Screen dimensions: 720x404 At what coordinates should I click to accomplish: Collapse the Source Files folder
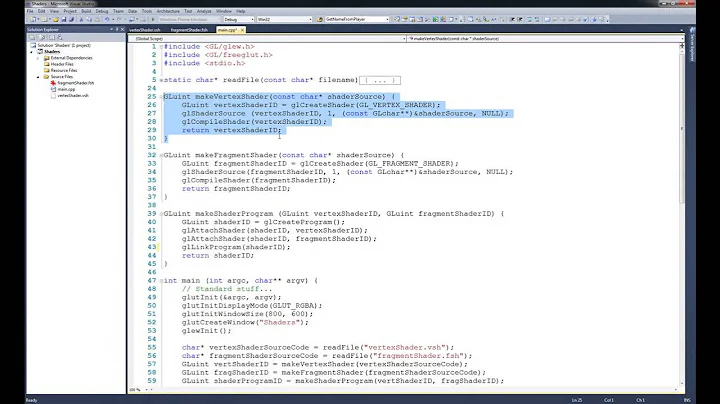pyautogui.click(x=38, y=77)
